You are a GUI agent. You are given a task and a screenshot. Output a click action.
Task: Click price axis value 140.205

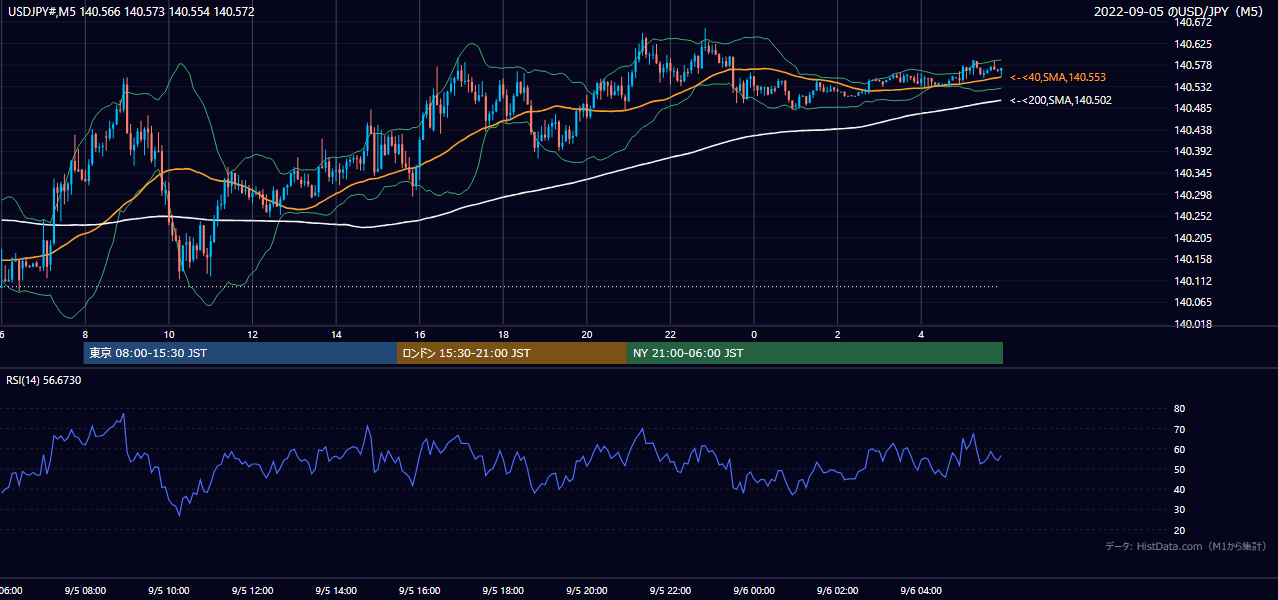pyautogui.click(x=1193, y=238)
